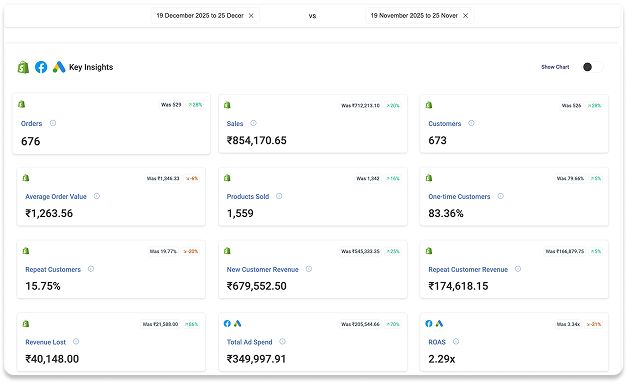Select the Customers metric label

point(445,124)
